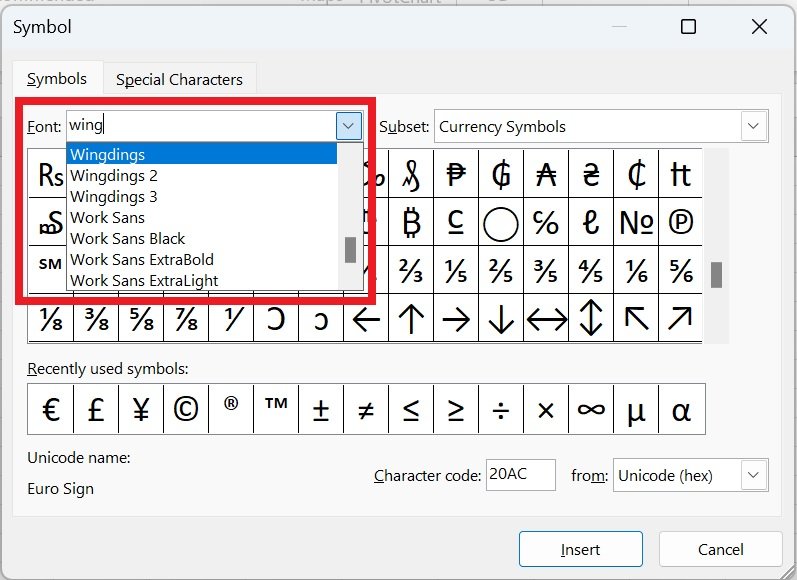Click the symbol grid scrollbar thumb

click(x=716, y=274)
